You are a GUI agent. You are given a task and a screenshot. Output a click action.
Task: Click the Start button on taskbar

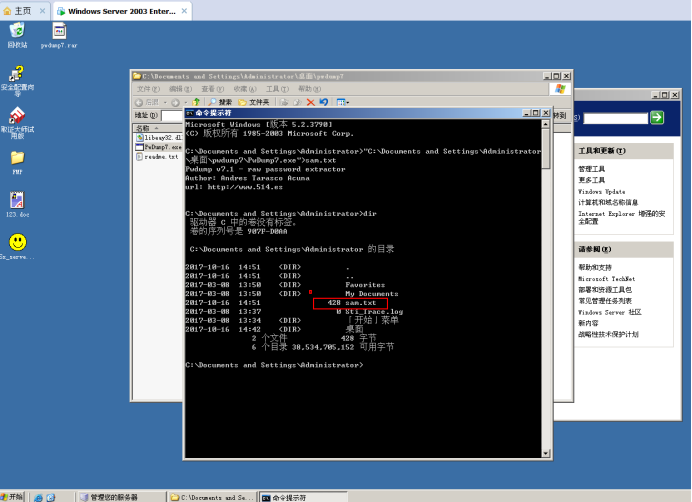point(12,497)
